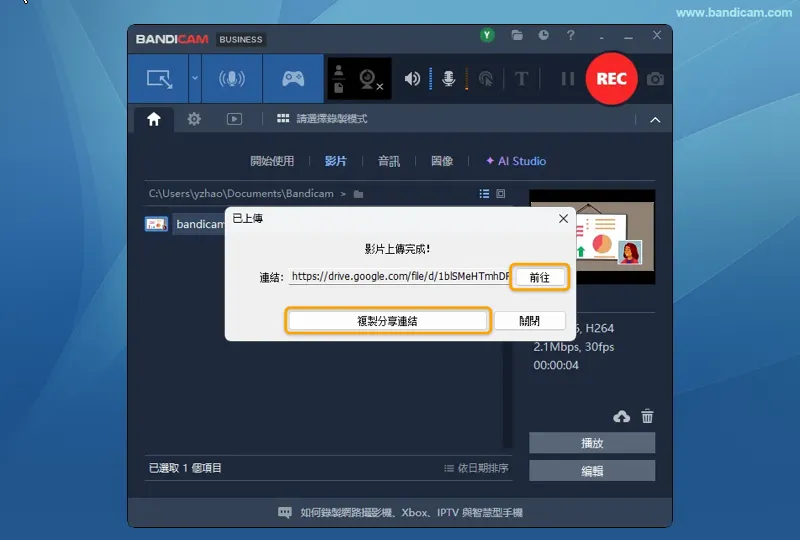The height and width of the screenshot is (540, 800).
Task: Toggle the webcam overlay icon
Action: (371, 79)
